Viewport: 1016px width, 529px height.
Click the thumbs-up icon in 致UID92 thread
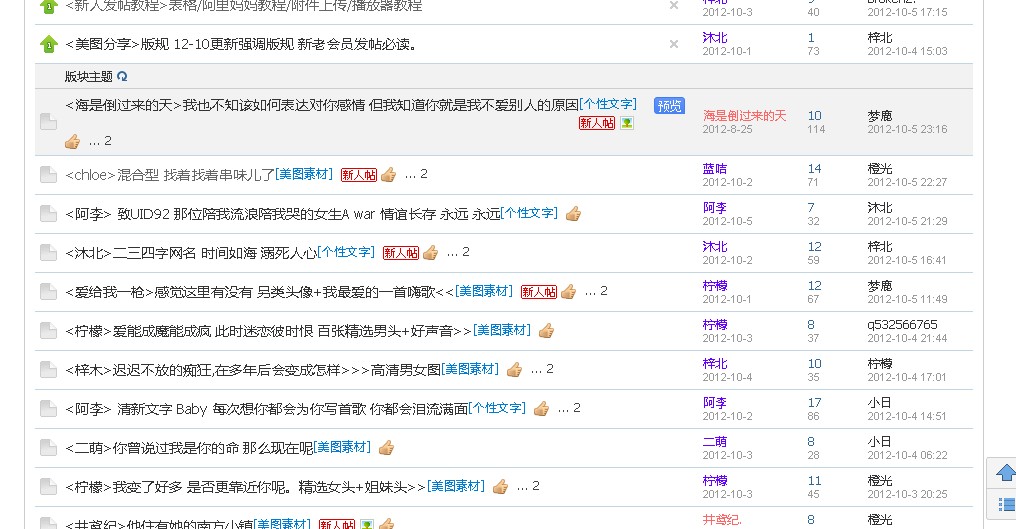(573, 214)
